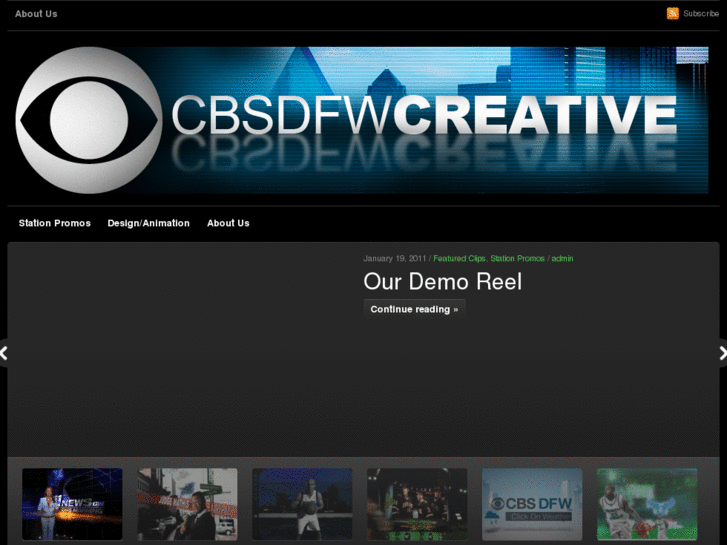Select the man in suit street thumbnail
Image resolution: width=727 pixels, height=545 pixels.
click(187, 504)
